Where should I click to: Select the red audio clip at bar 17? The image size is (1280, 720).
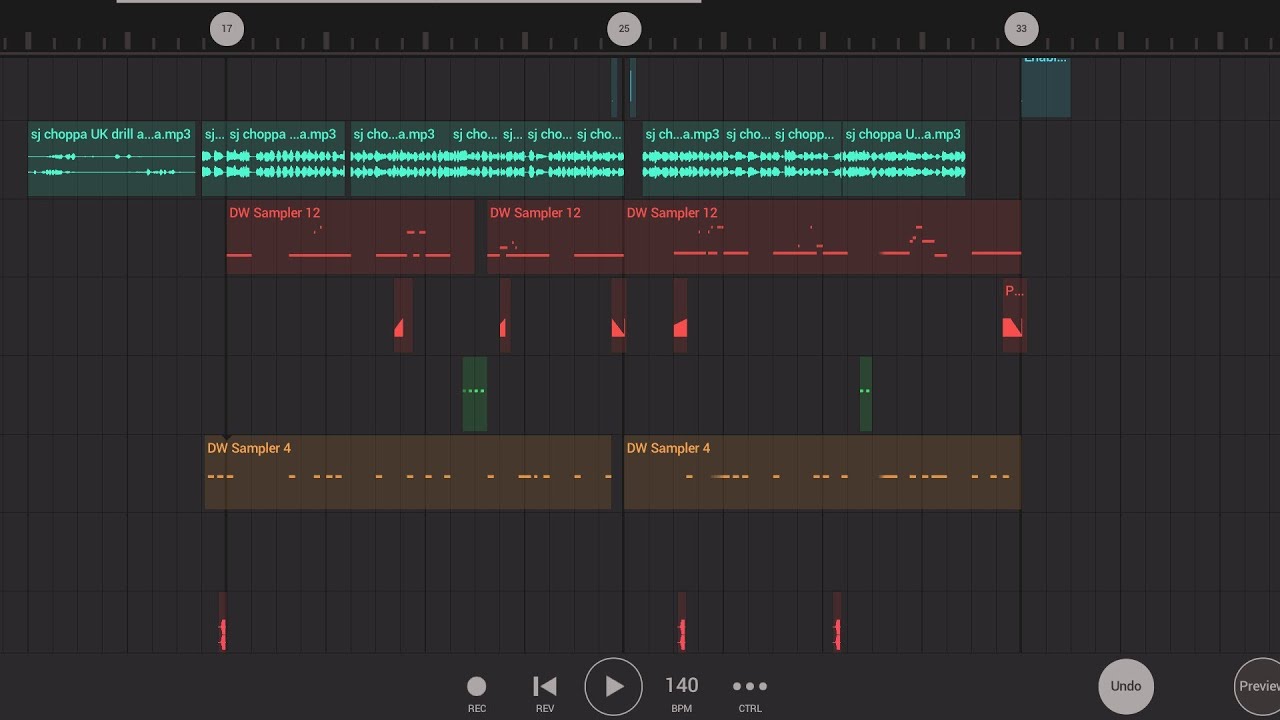[223, 622]
